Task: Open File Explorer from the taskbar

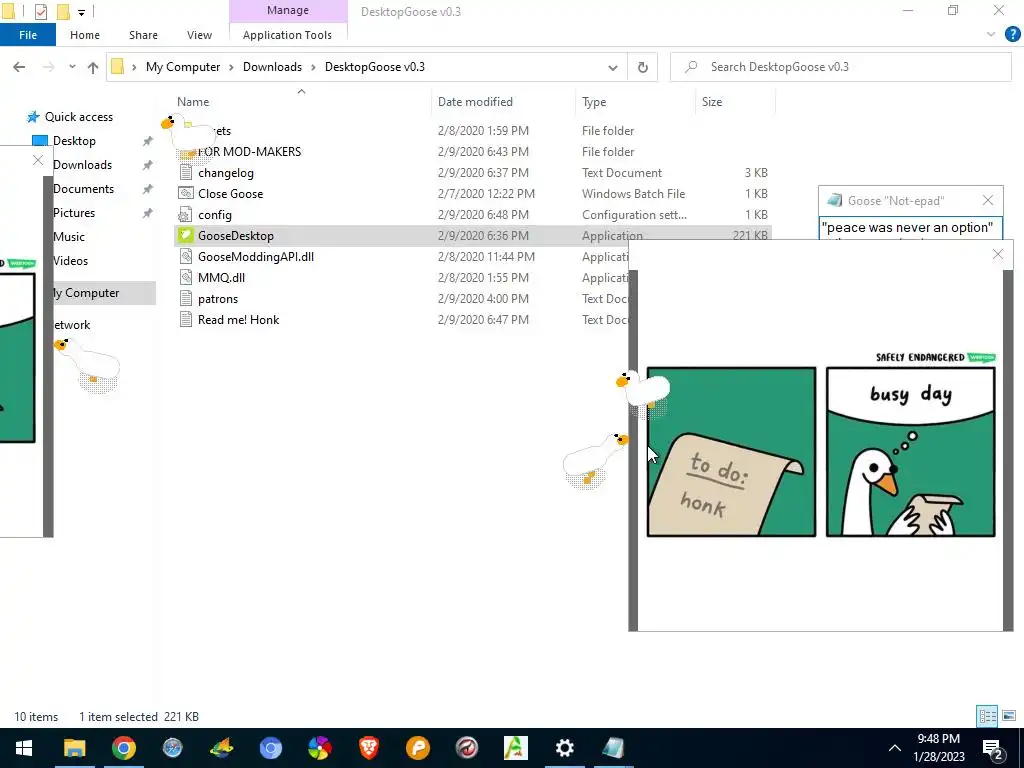Action: tap(74, 748)
